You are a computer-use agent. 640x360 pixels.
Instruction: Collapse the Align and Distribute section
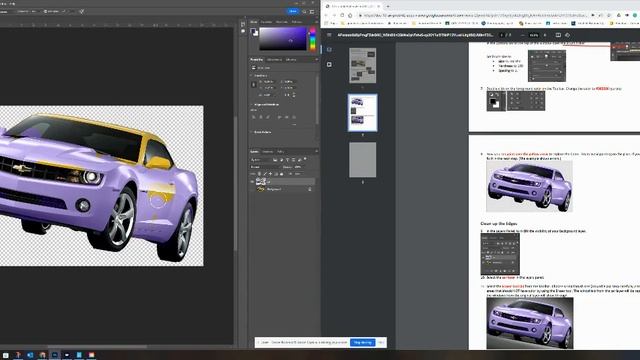tap(251, 104)
